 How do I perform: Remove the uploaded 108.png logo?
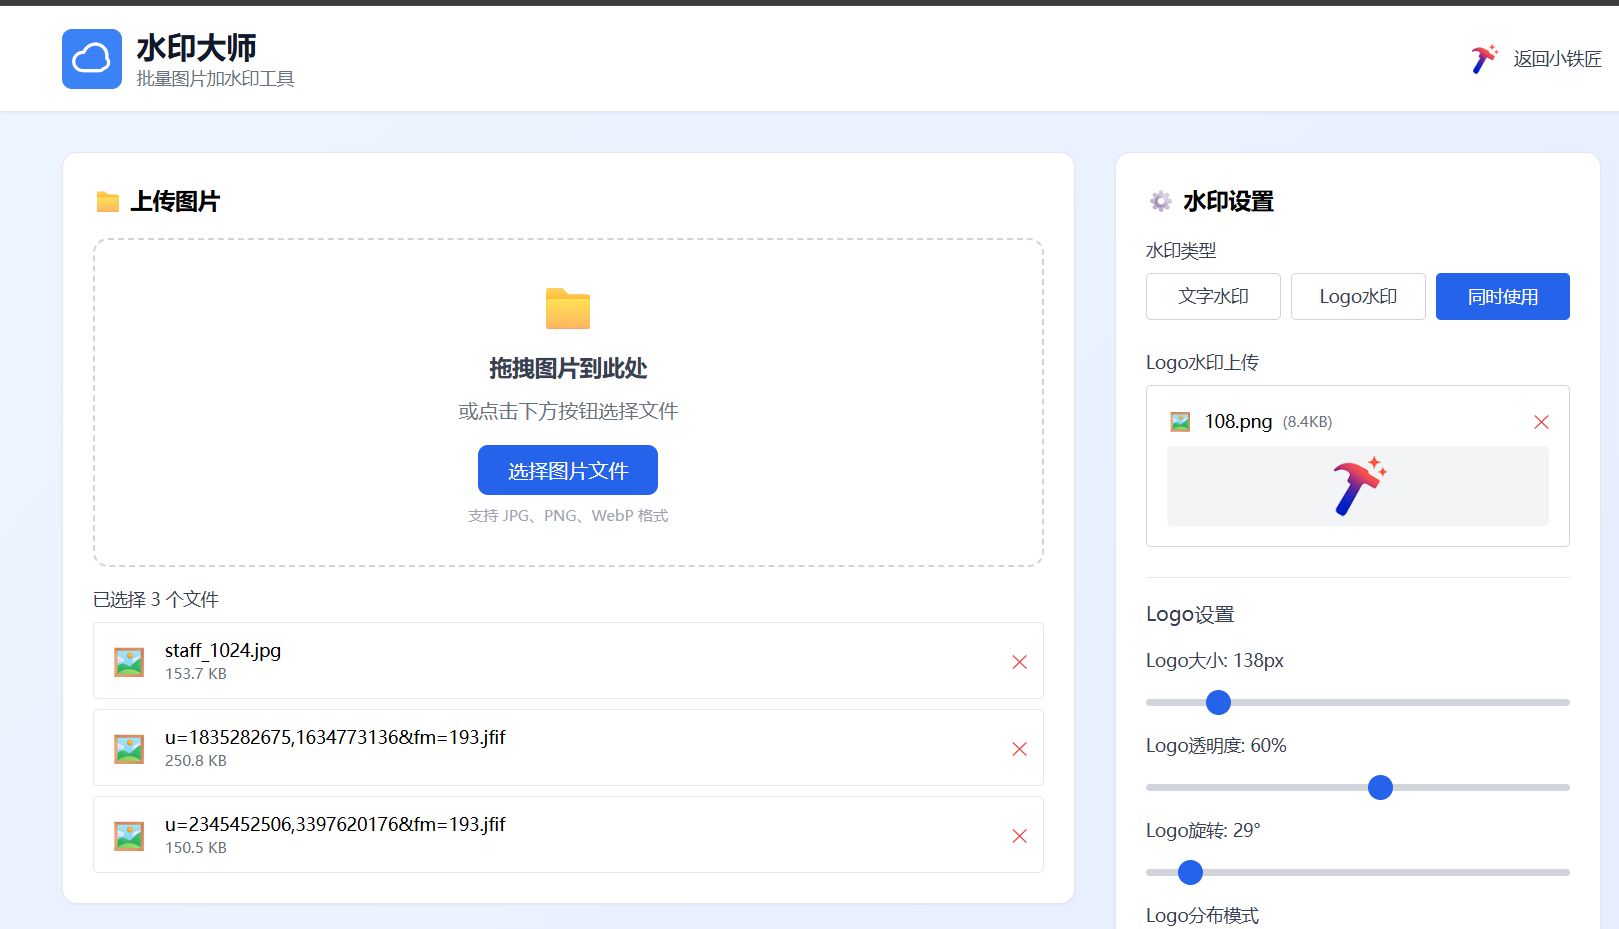coord(1541,422)
